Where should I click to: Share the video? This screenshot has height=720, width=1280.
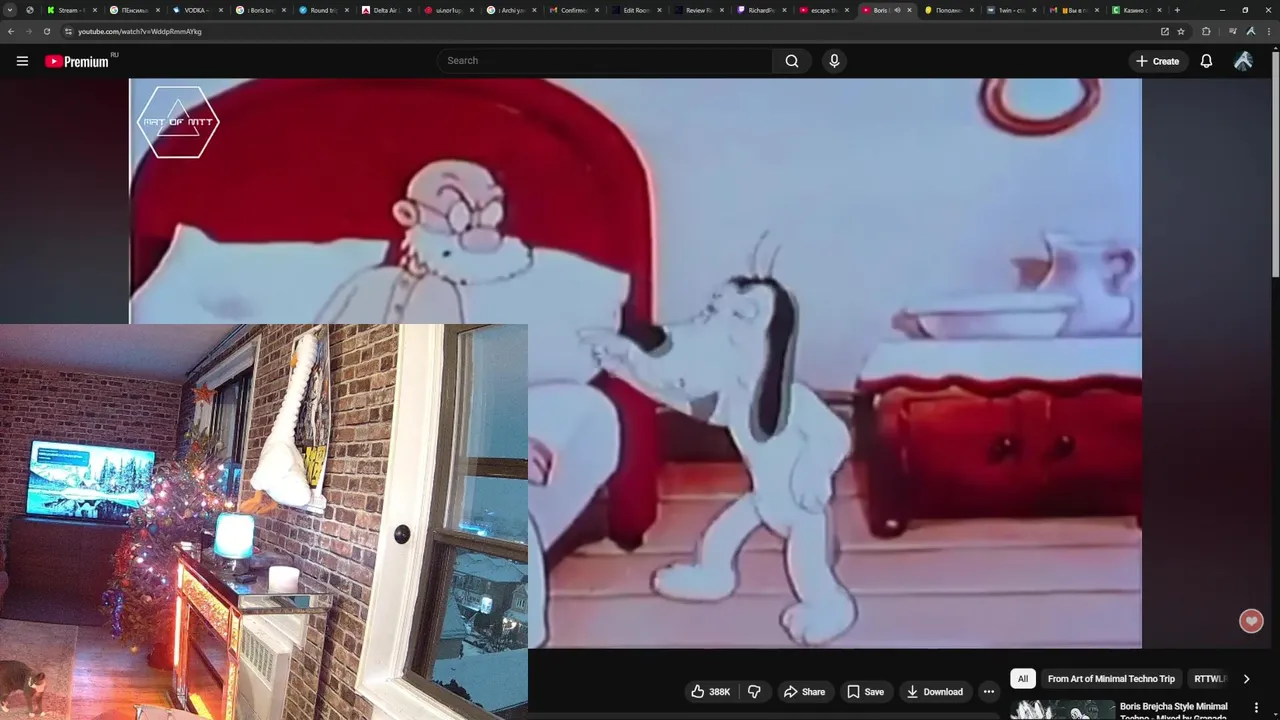pyautogui.click(x=804, y=691)
